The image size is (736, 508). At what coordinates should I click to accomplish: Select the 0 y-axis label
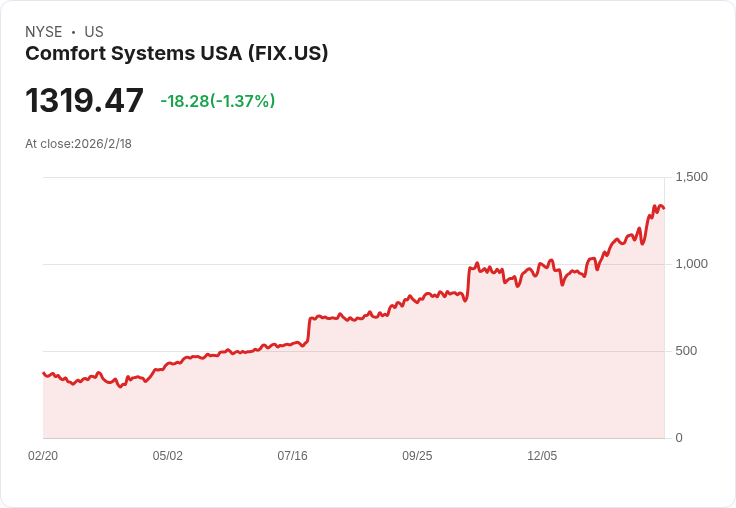point(679,438)
